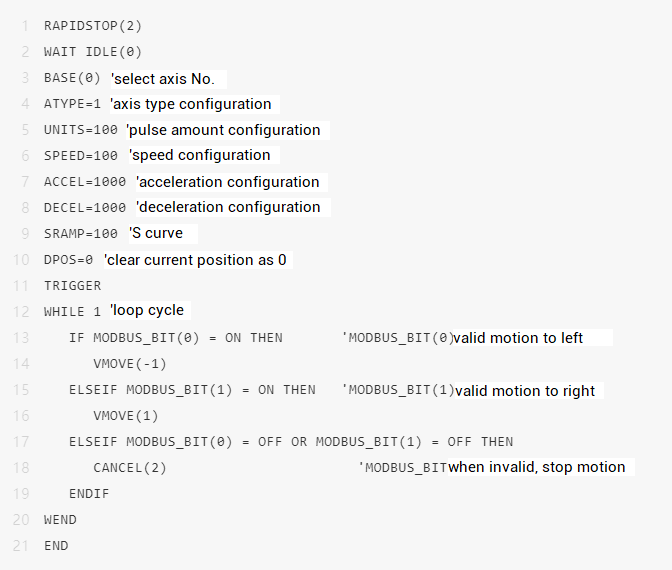Click the WHILE 1 loop statement

pos(72,312)
